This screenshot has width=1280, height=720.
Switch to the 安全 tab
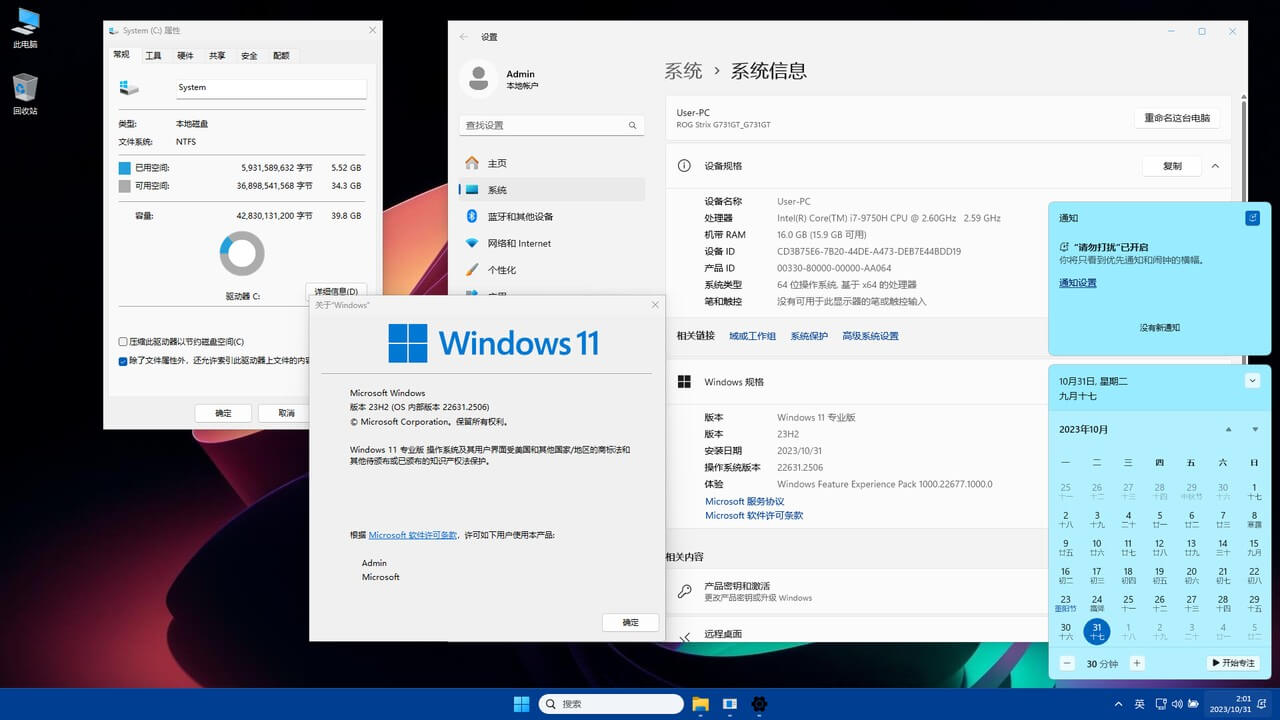click(x=249, y=56)
